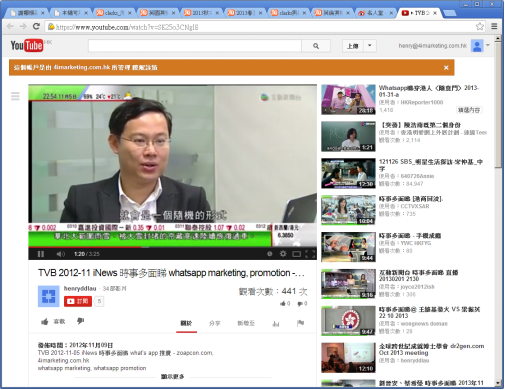Image resolution: width=505 pixels, height=390 pixels.
Task: Click in the YouTube search box
Action: click(x=195, y=46)
